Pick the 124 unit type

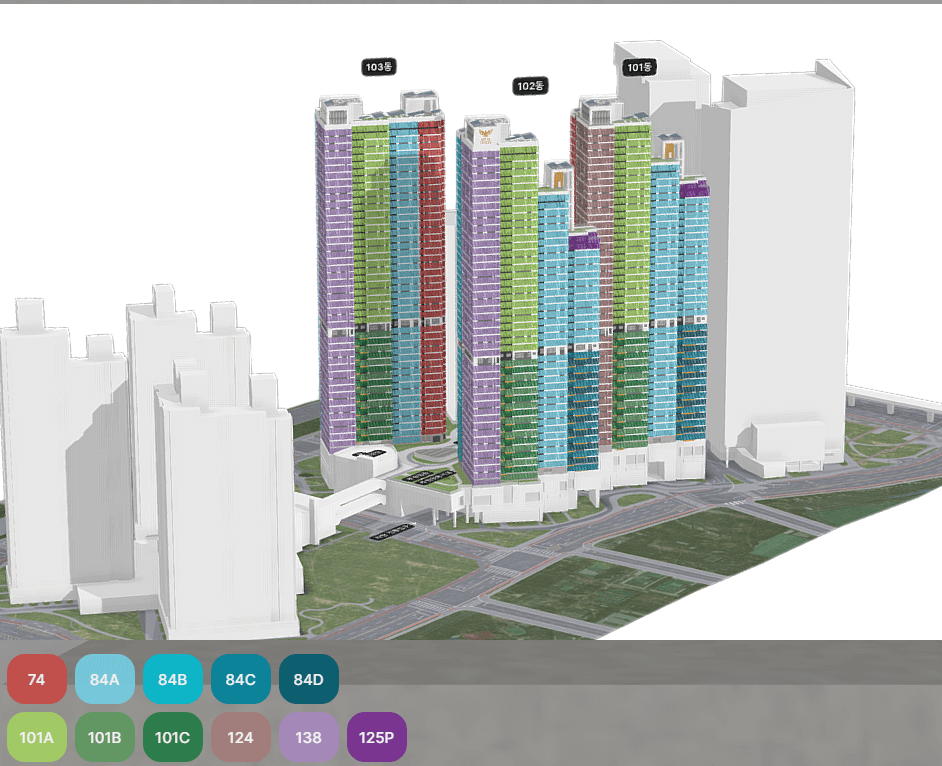tap(240, 737)
